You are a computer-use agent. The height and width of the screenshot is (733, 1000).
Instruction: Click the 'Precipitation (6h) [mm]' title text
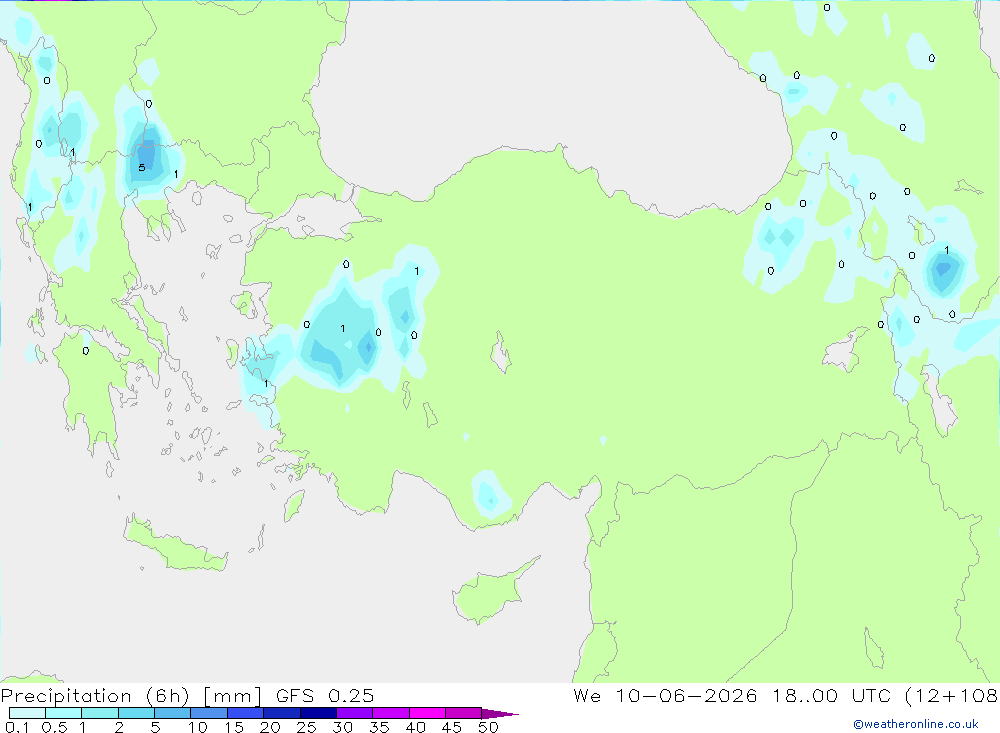pos(131,696)
